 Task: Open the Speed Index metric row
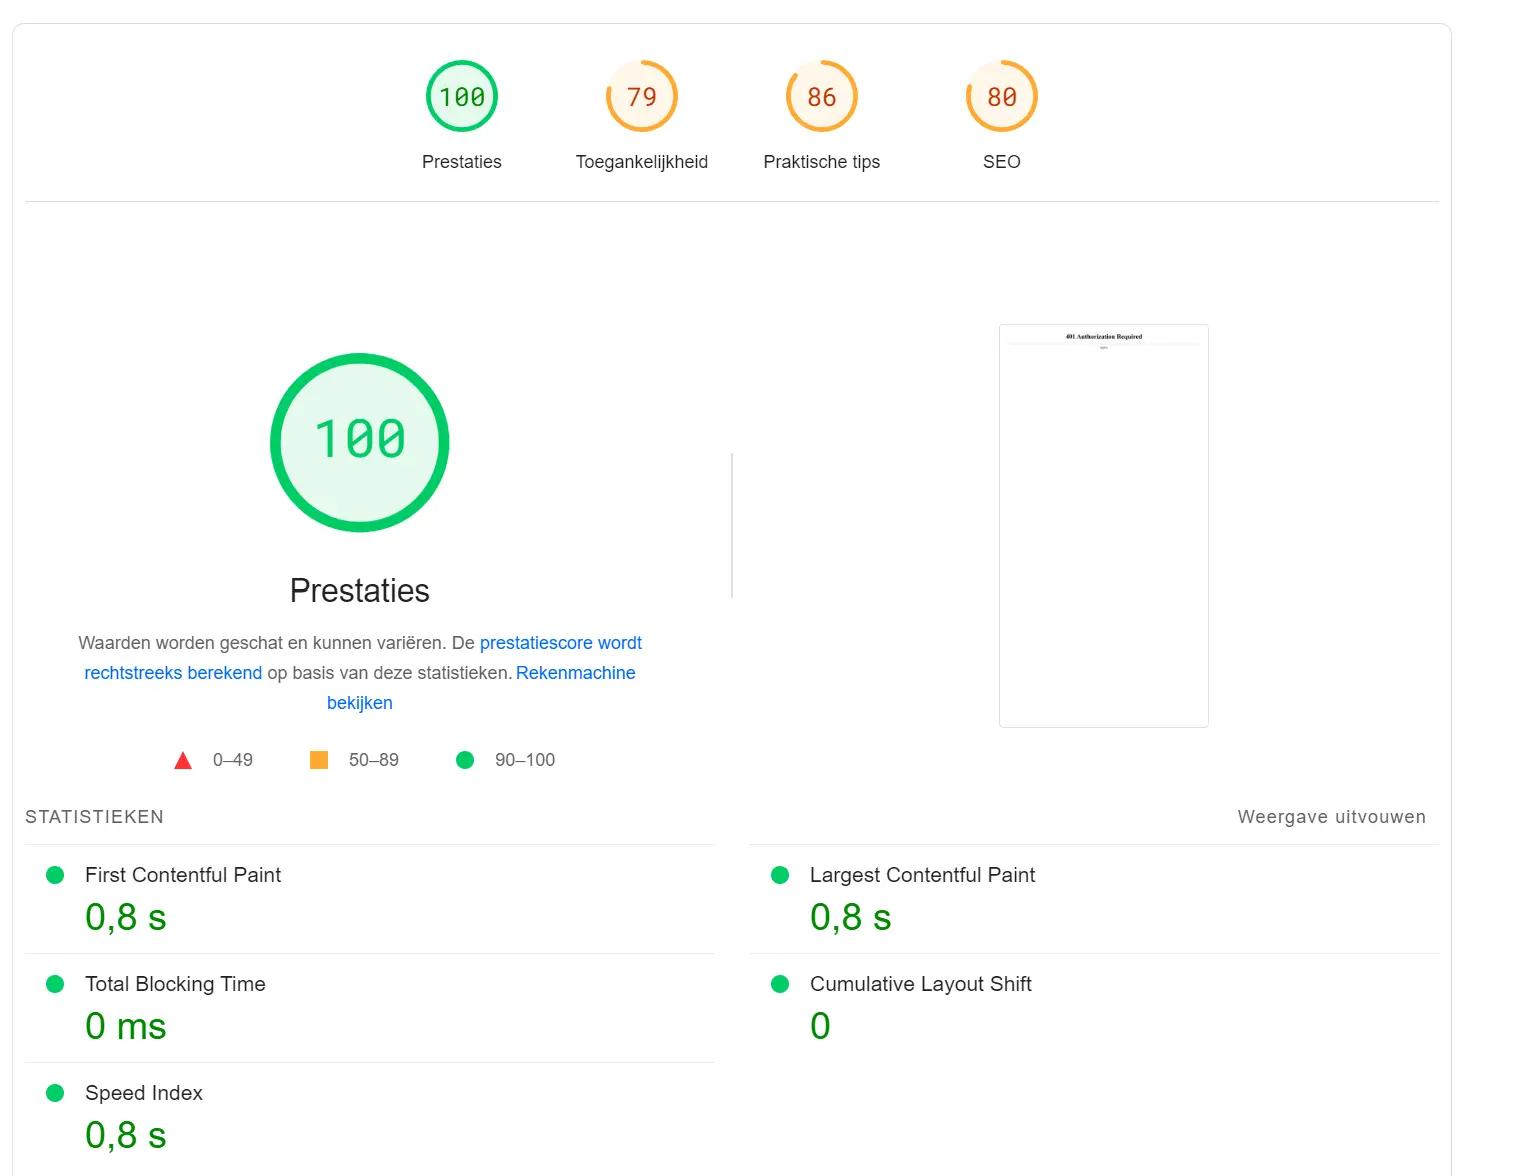click(x=144, y=1093)
